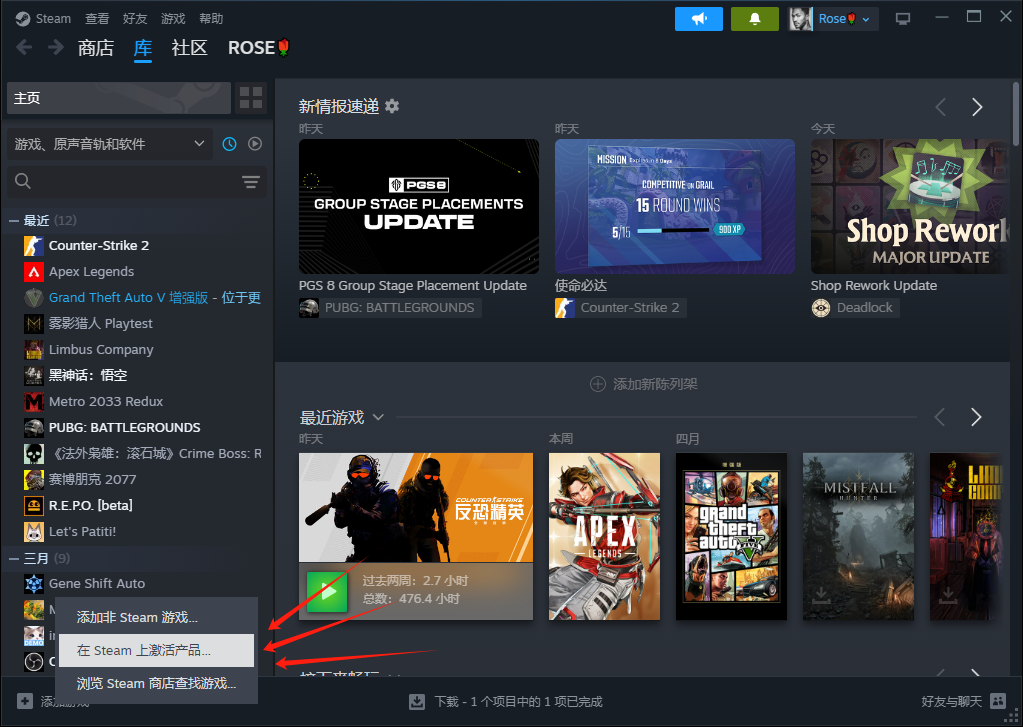Viewport: 1023px width, 727px height.
Task: Open the ROSE profile tab
Action: pos(258,48)
